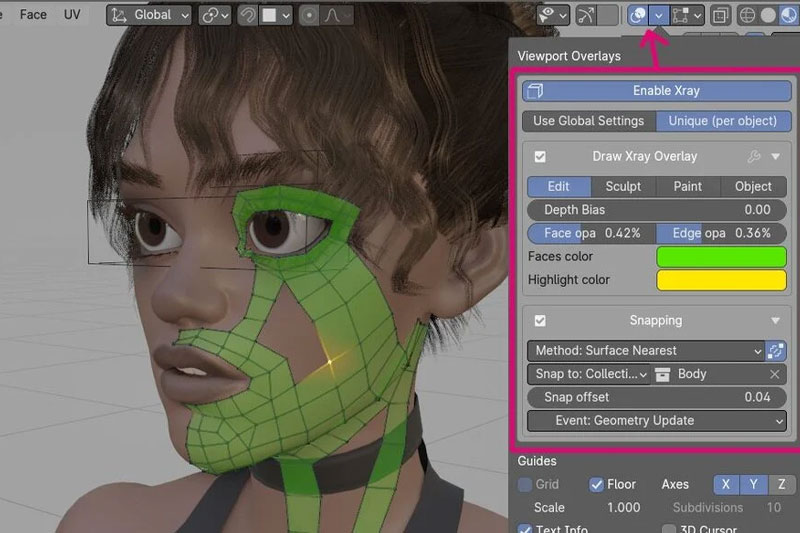Switch to the Edit mode tab
This screenshot has height=533, width=800.
tap(559, 187)
